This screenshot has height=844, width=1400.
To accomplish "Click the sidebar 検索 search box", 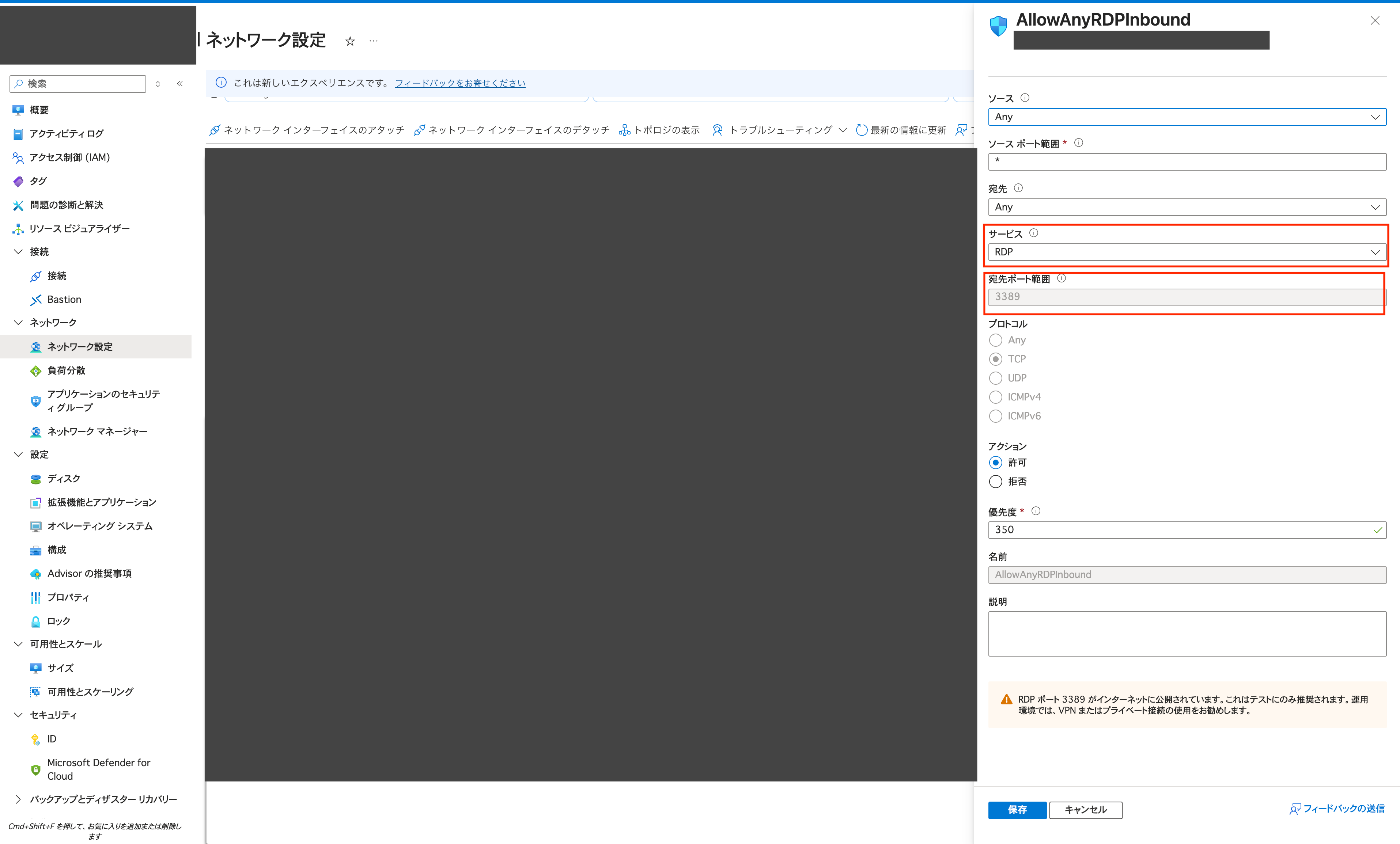I will pyautogui.click(x=78, y=84).
